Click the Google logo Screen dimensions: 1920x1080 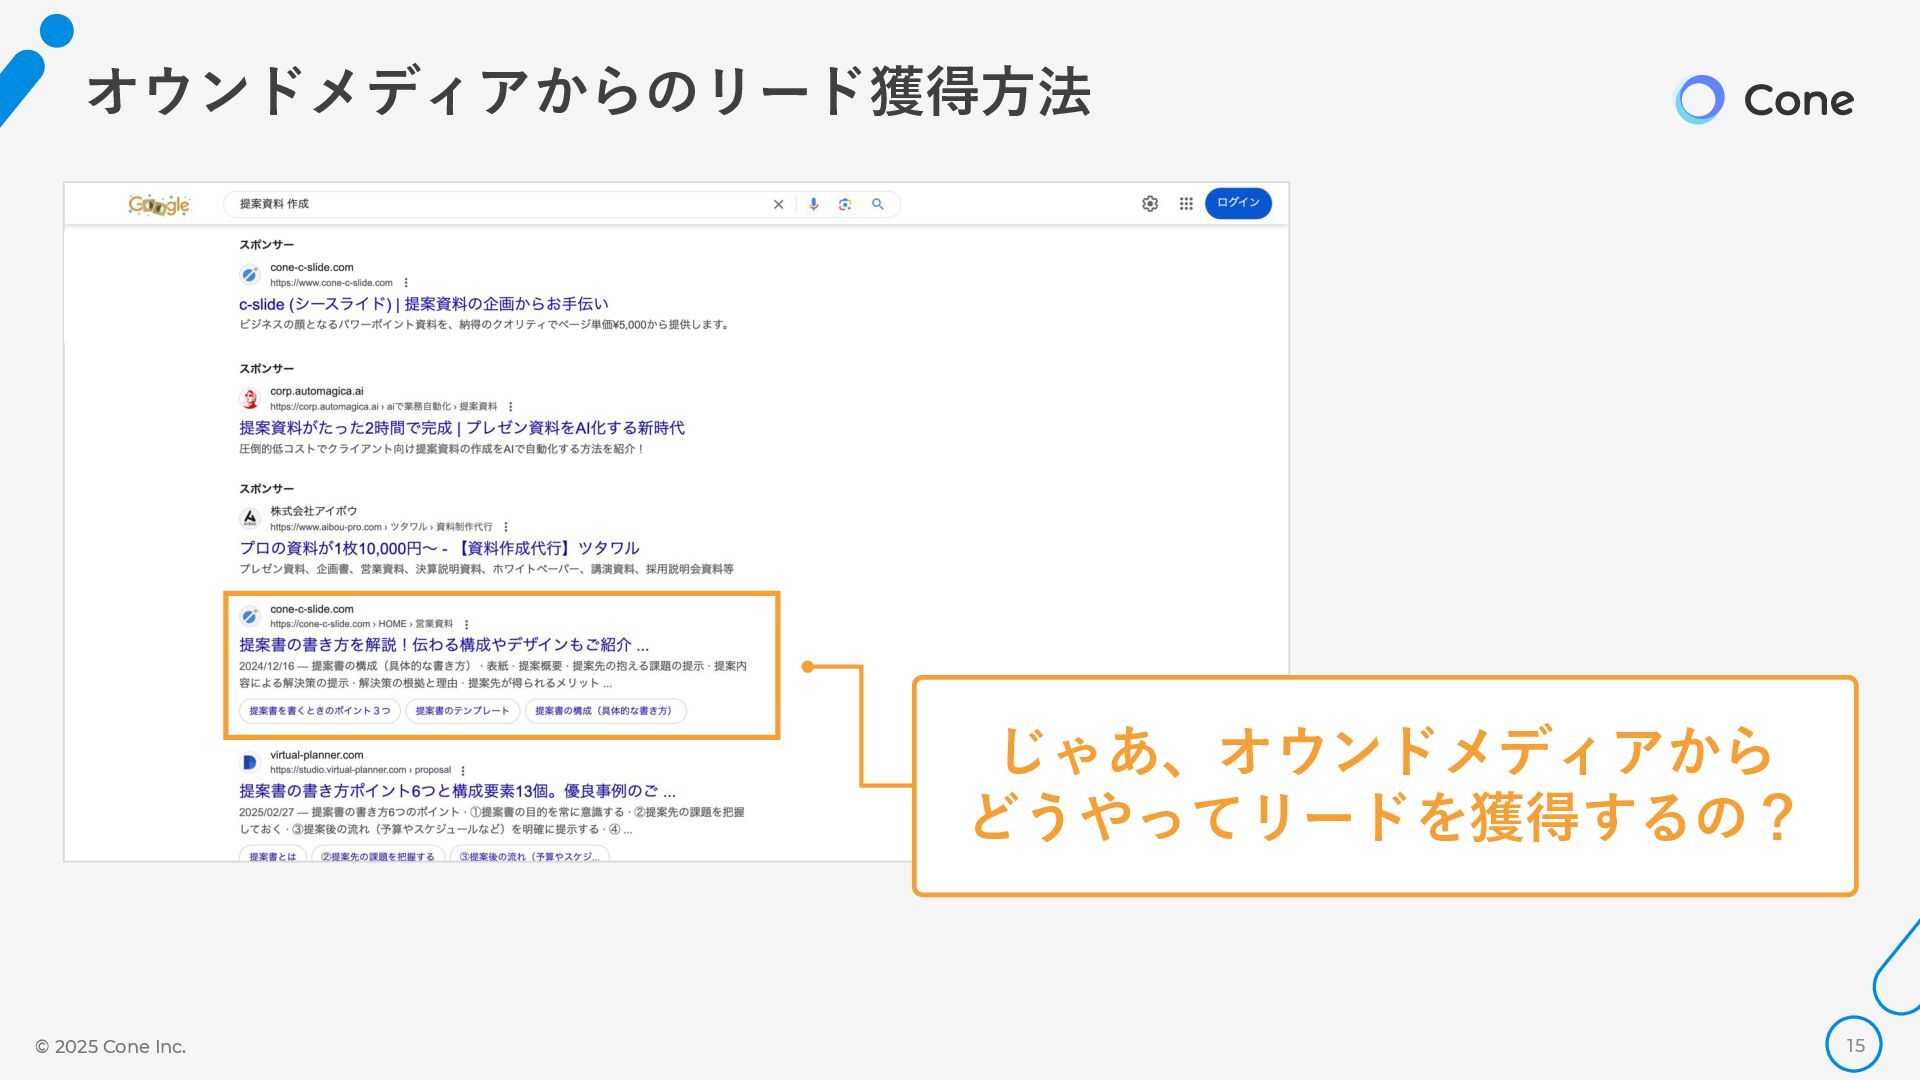pyautogui.click(x=159, y=205)
